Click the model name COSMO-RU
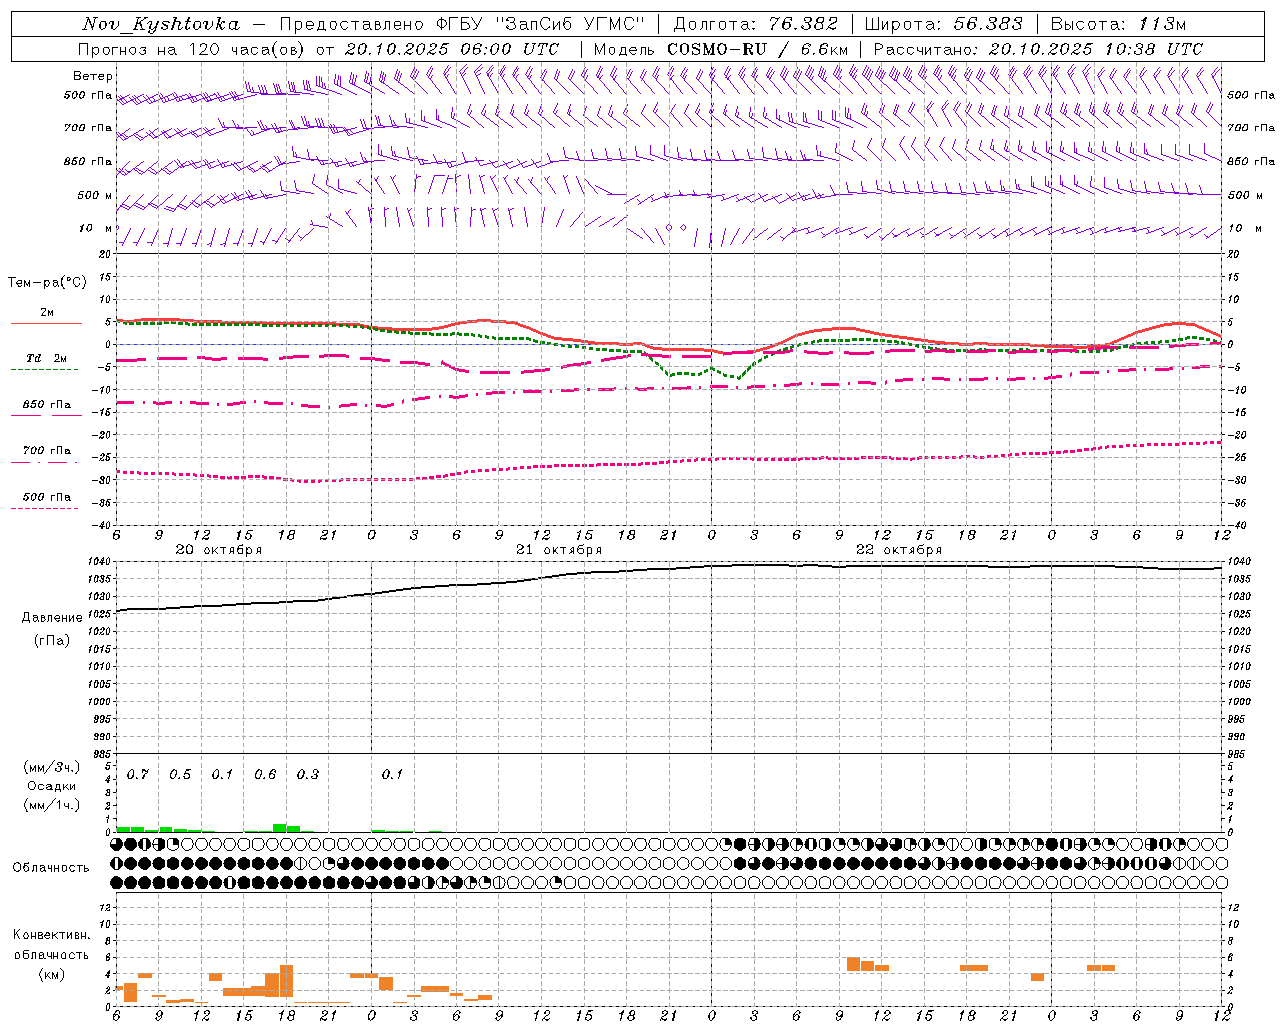The height and width of the screenshot is (1024, 1280). (717, 49)
